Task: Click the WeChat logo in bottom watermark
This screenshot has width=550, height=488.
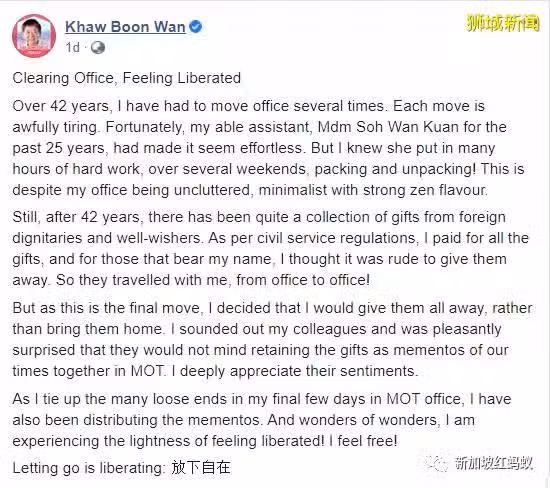Action: 436,463
